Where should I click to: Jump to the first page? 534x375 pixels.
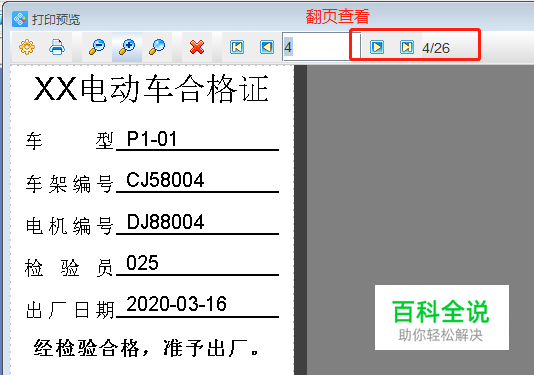237,47
